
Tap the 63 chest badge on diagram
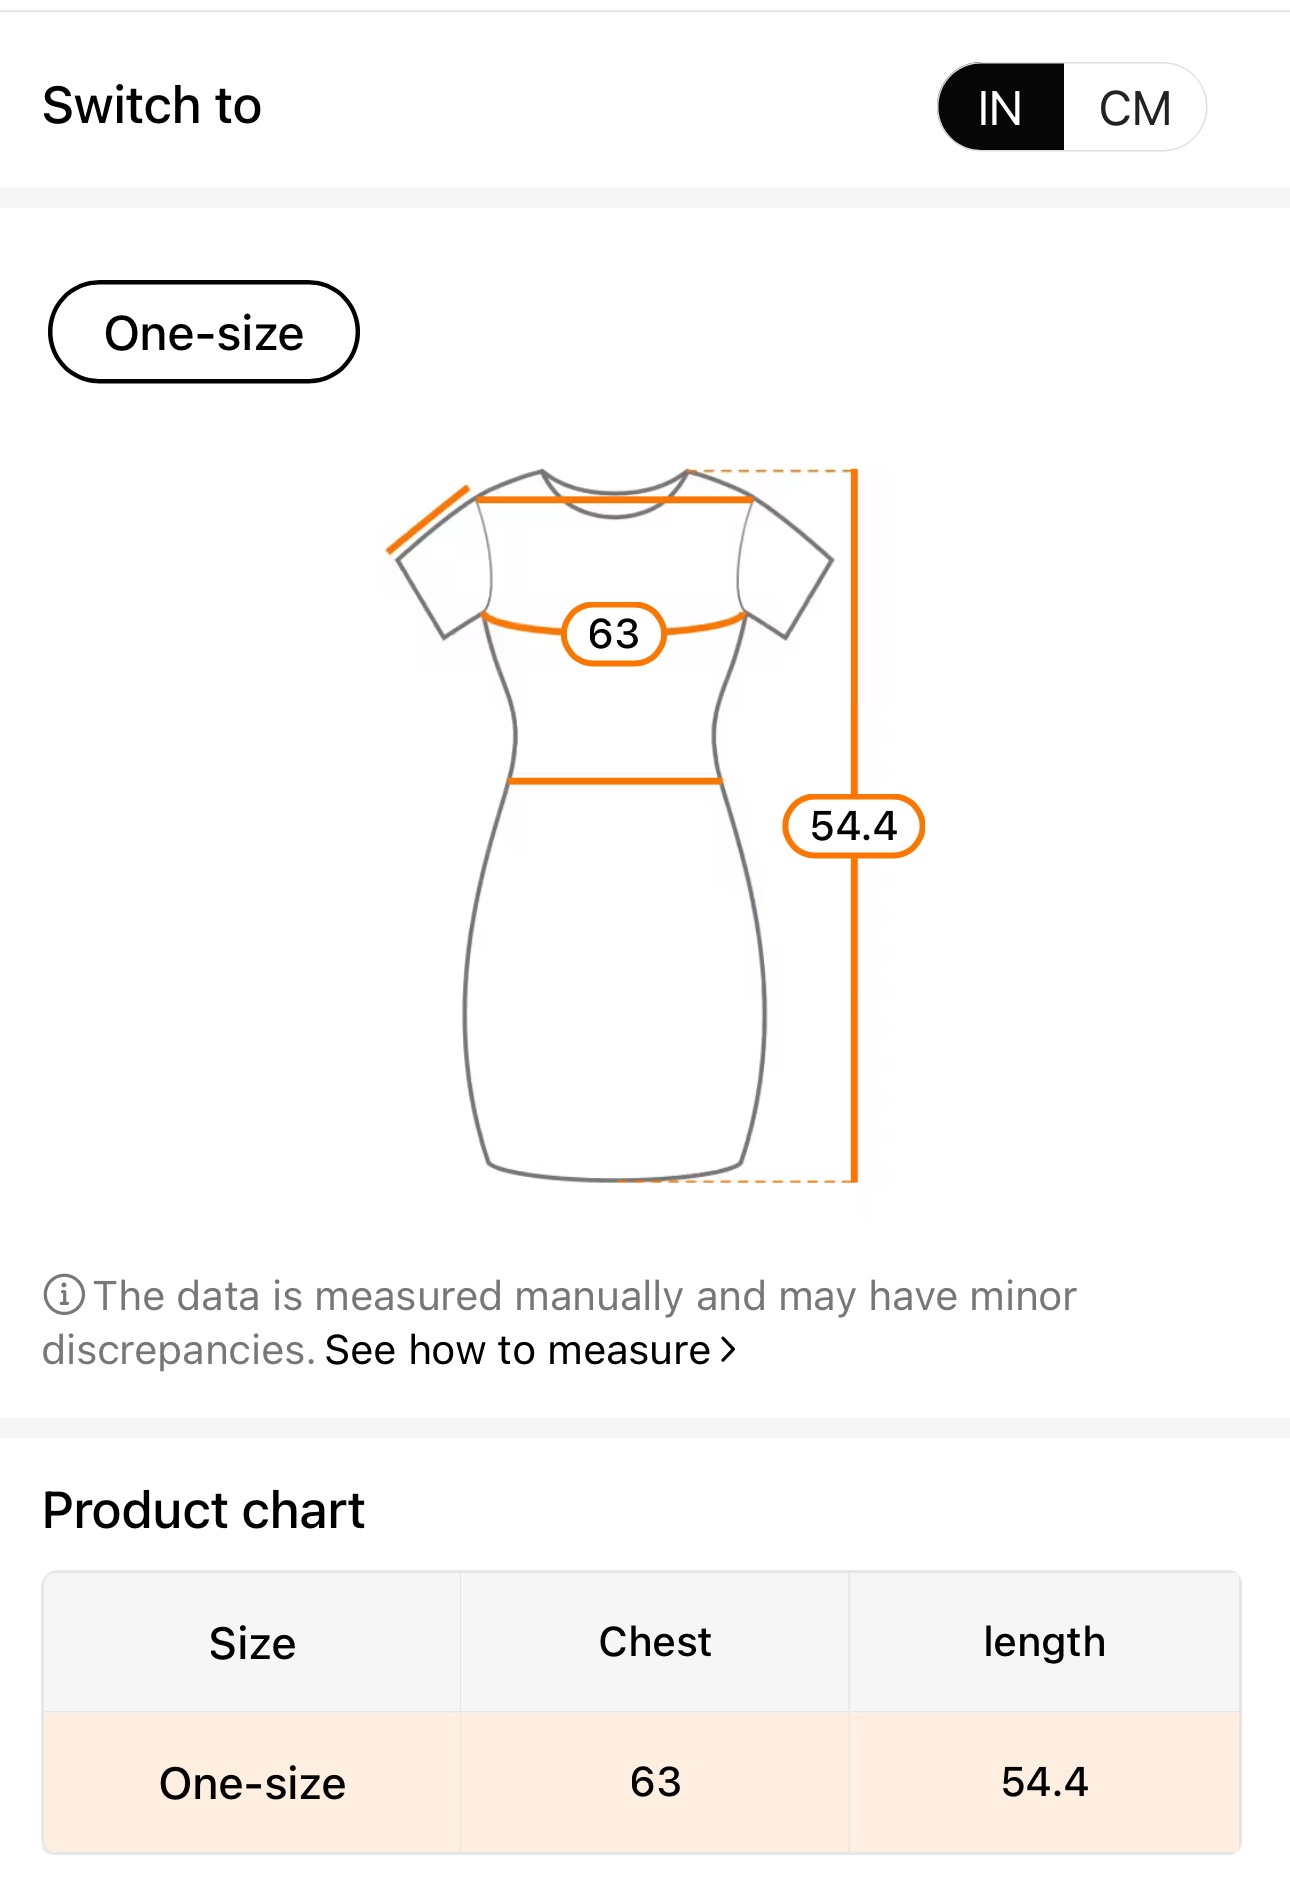(613, 634)
